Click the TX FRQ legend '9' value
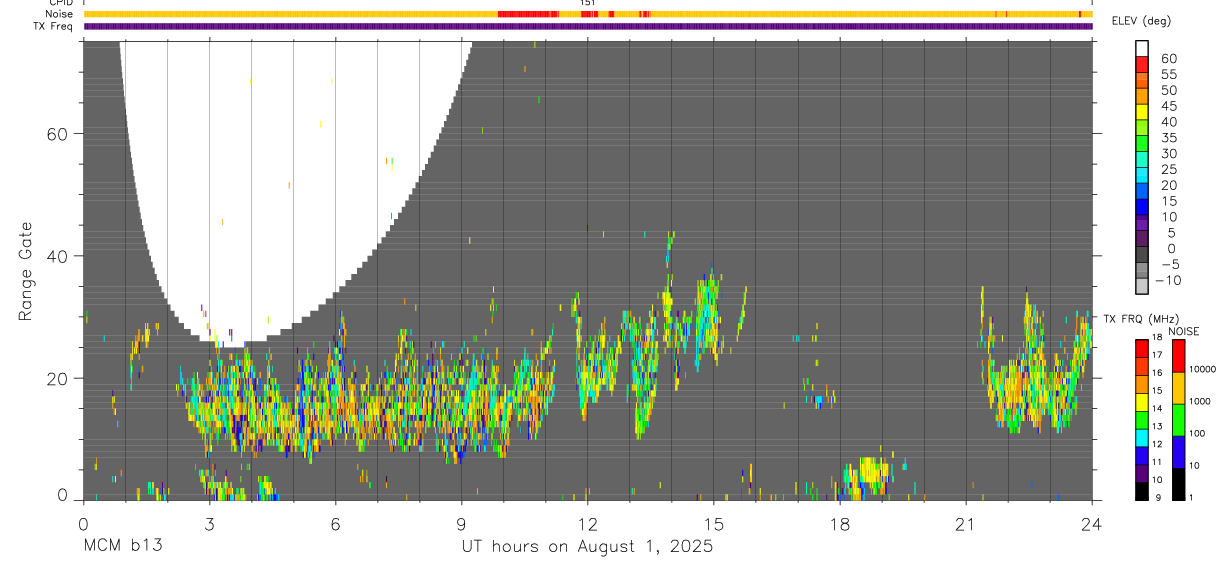The width and height of the screenshot is (1228, 567). 1157,498
